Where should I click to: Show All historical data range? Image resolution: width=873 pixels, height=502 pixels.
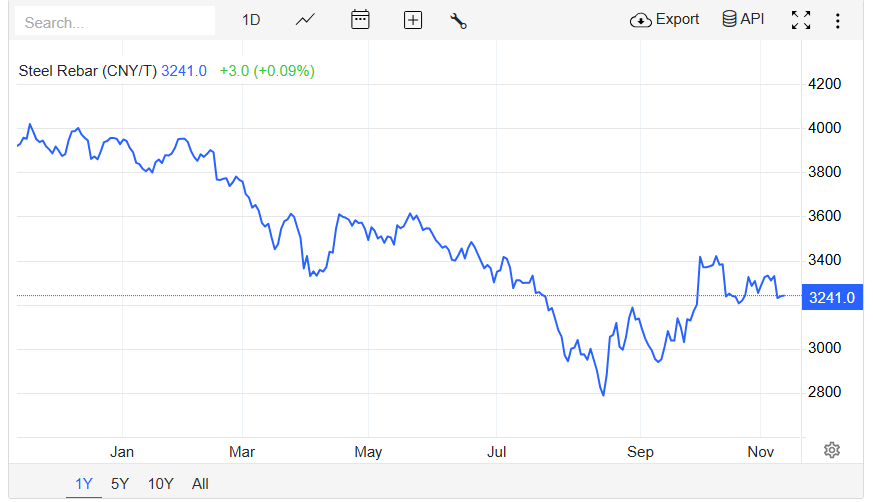200,484
